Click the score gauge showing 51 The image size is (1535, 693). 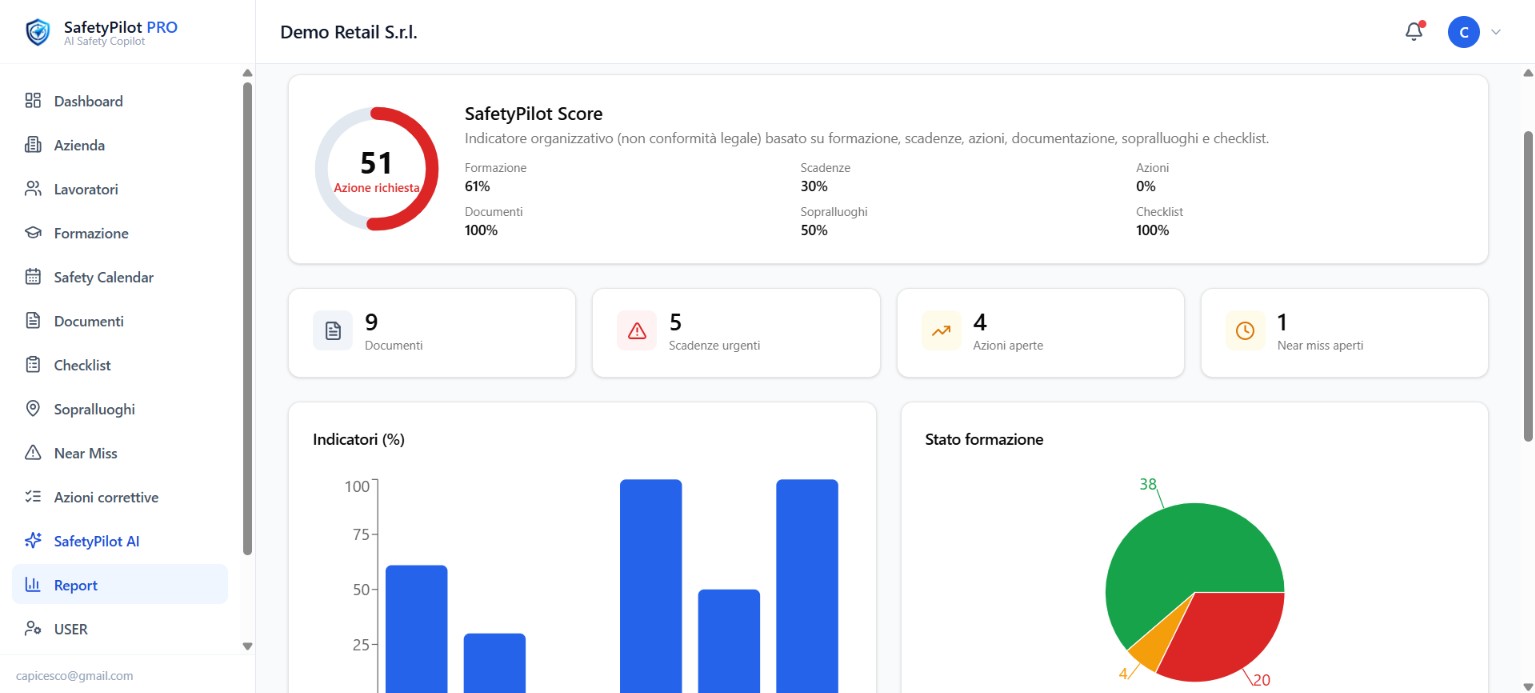tap(376, 169)
